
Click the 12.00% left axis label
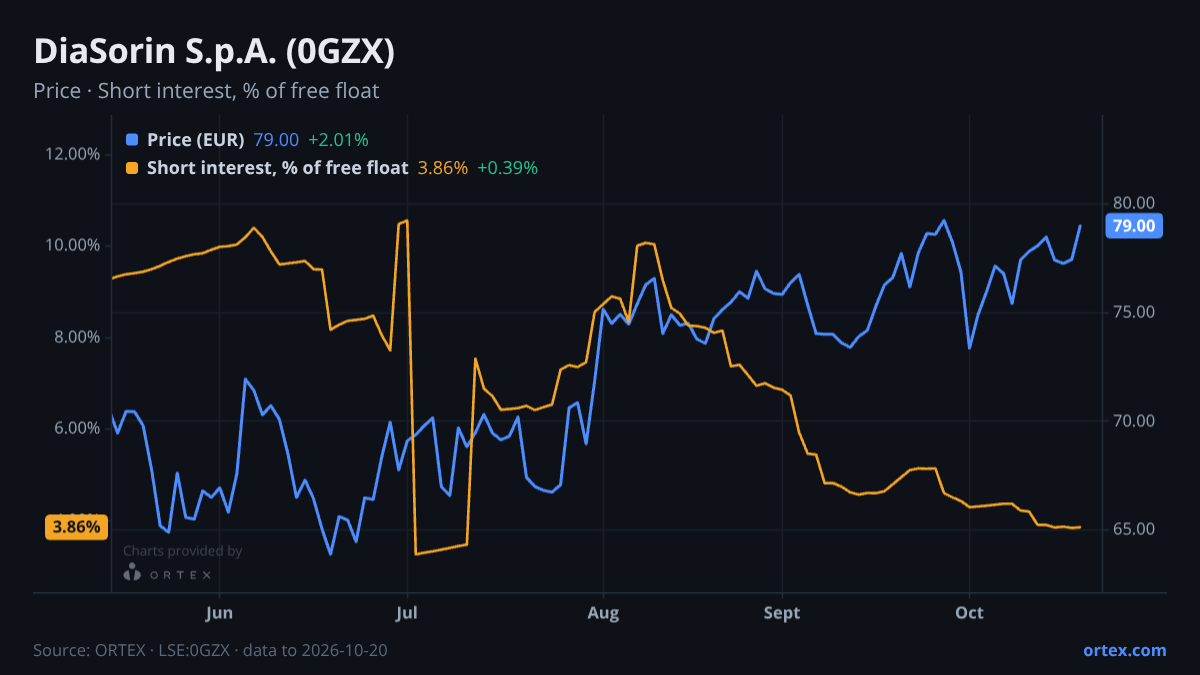pyautogui.click(x=72, y=154)
